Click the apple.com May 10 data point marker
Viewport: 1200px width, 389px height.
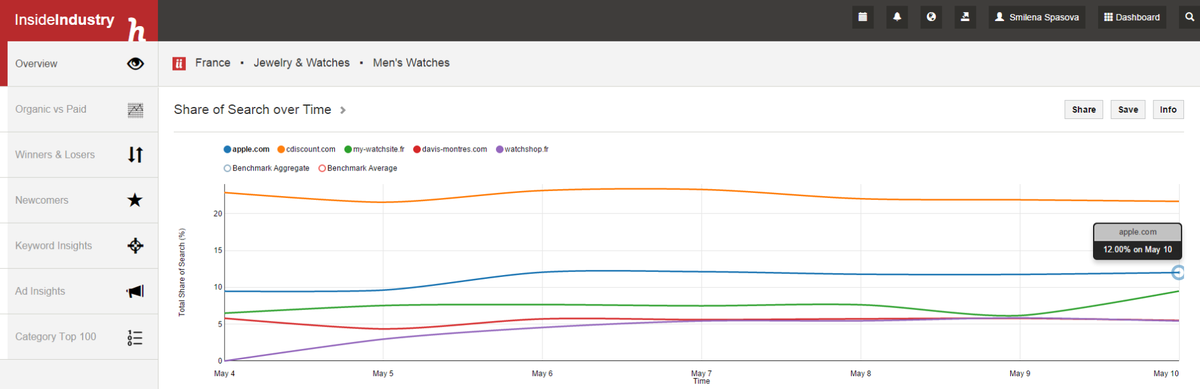tap(1179, 272)
